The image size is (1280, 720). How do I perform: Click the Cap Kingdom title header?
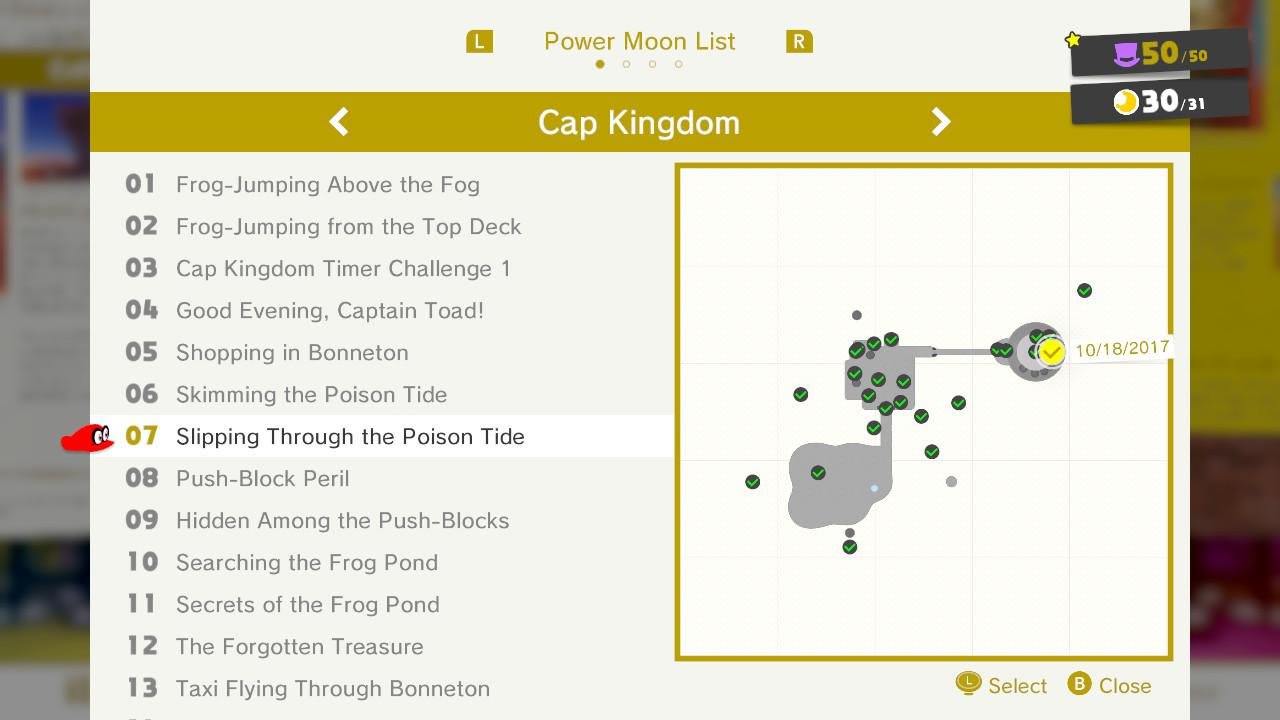(x=639, y=122)
